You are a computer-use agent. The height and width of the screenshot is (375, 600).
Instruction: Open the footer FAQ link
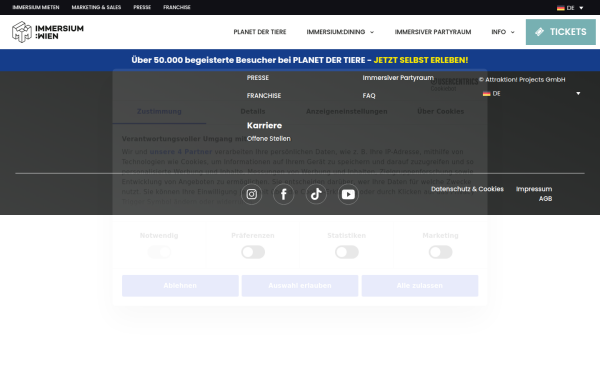pyautogui.click(x=369, y=96)
